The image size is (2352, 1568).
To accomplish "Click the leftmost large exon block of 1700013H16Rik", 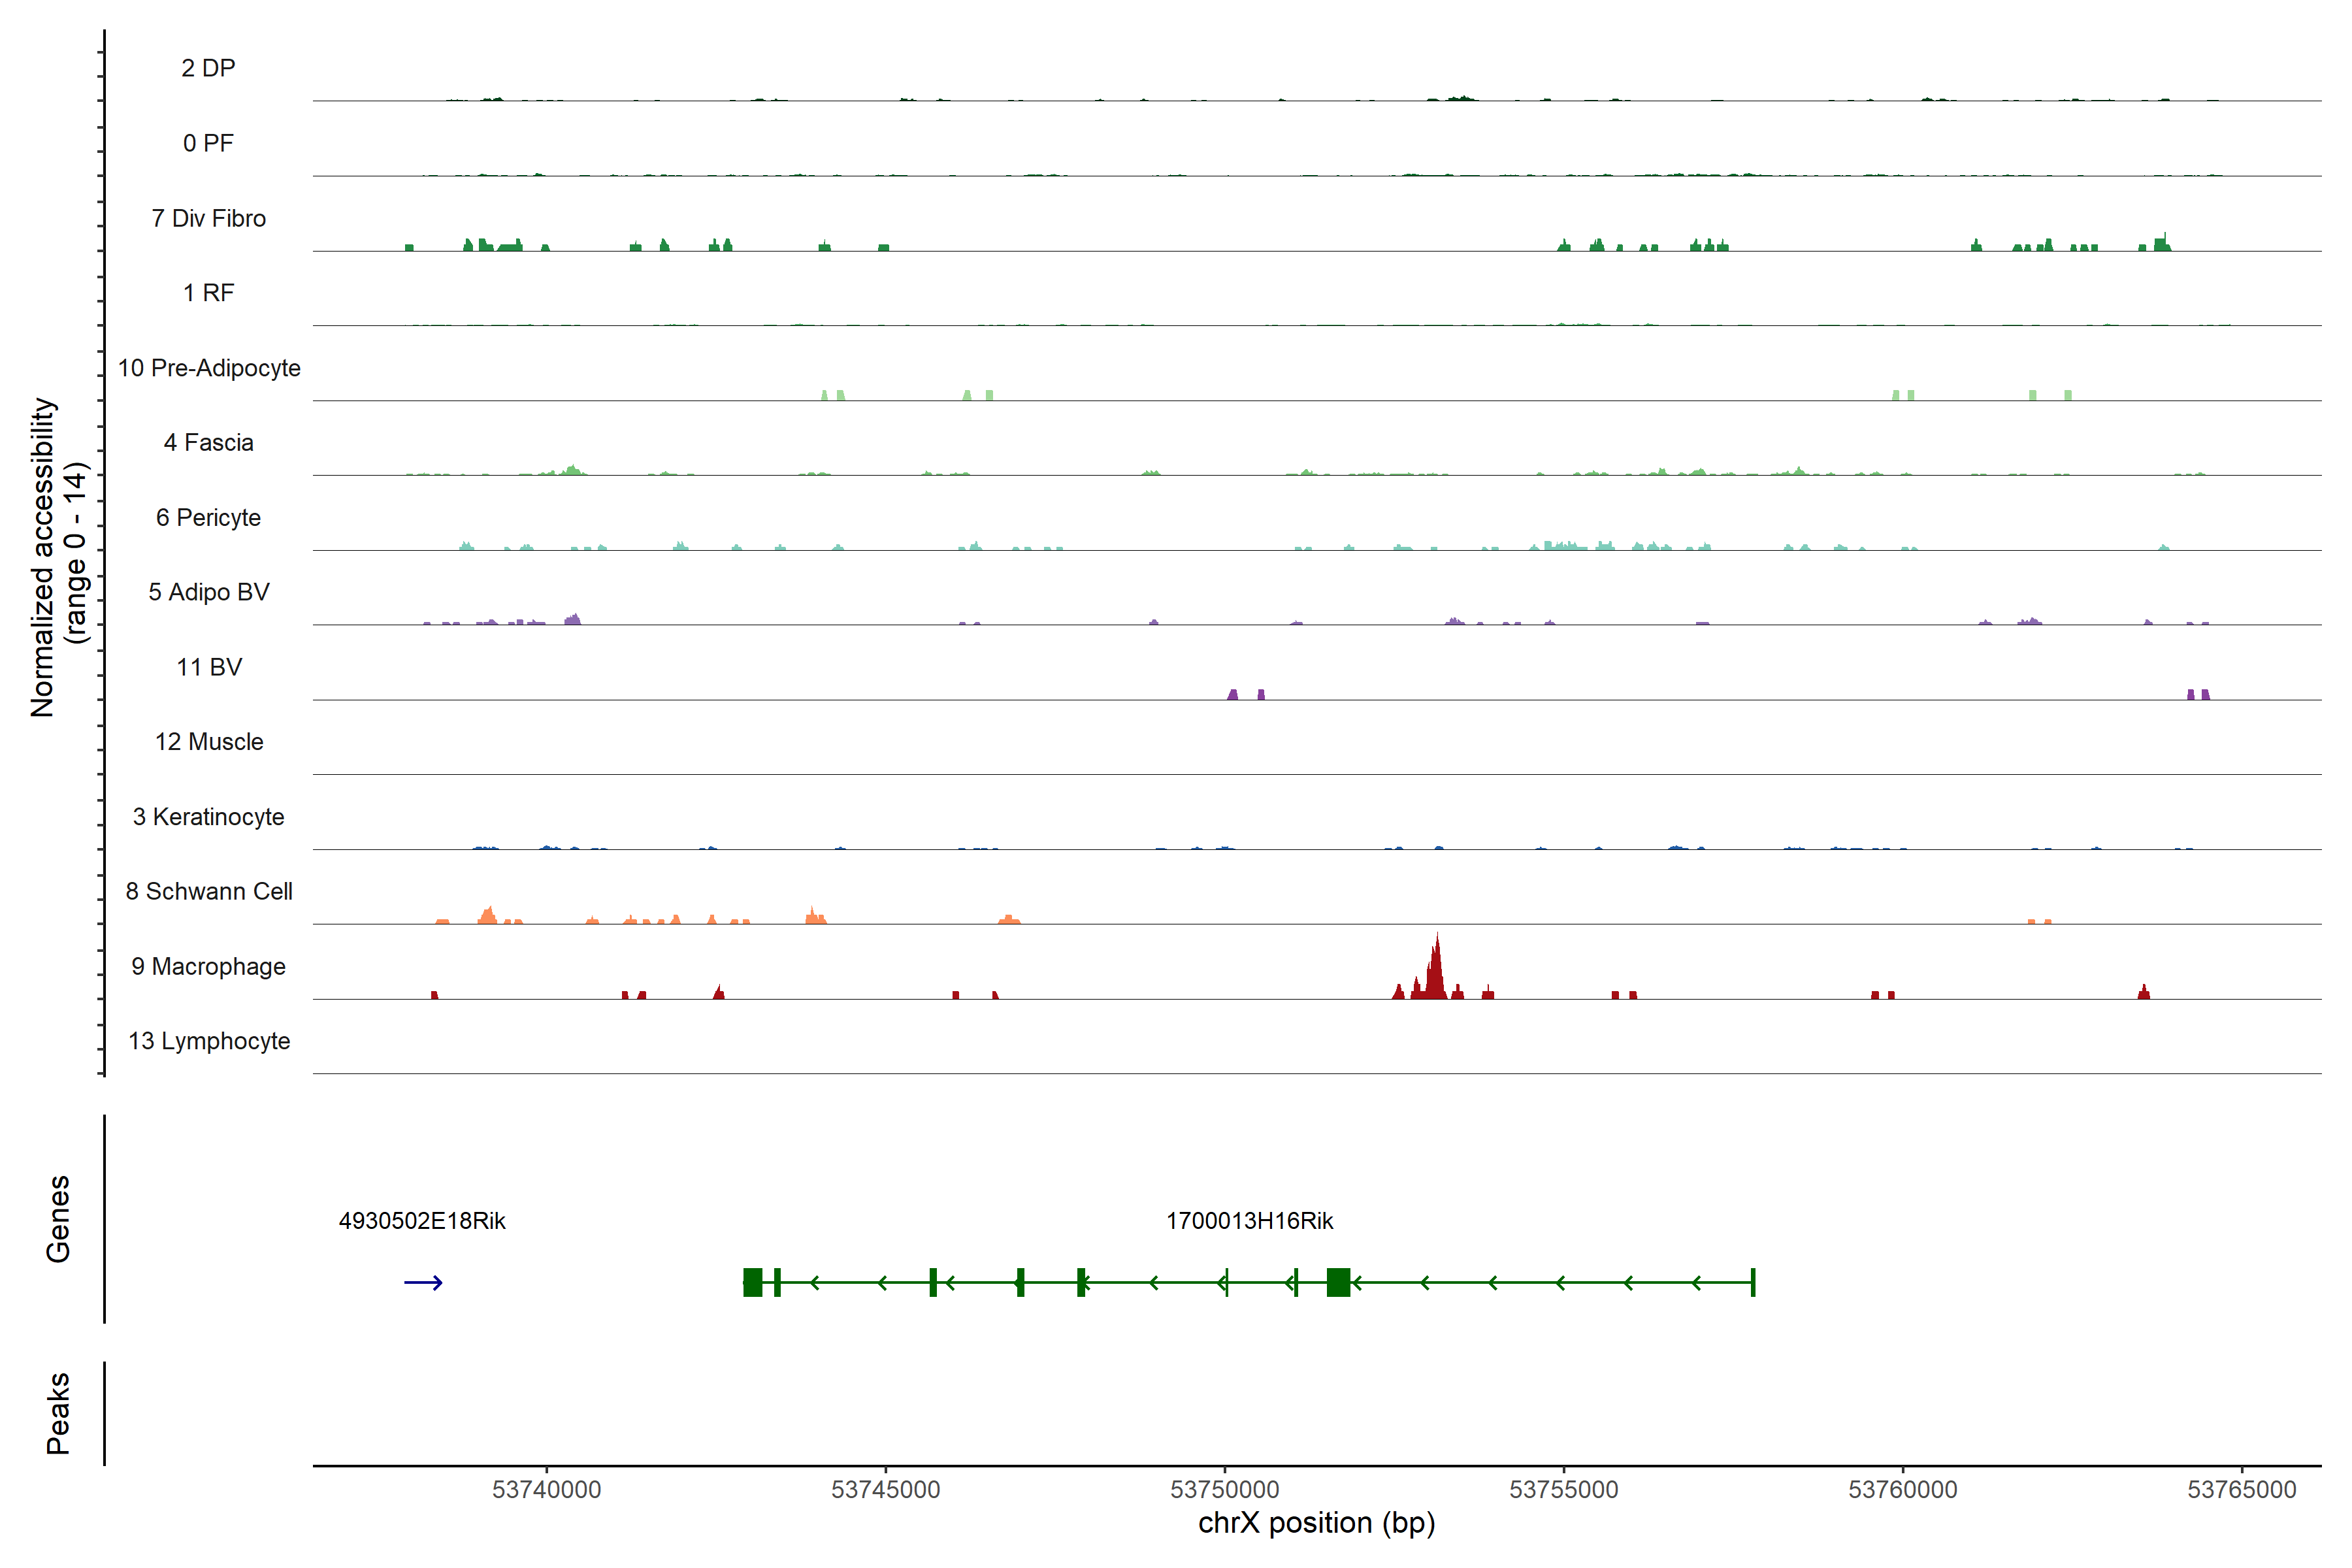I will [x=753, y=1282].
